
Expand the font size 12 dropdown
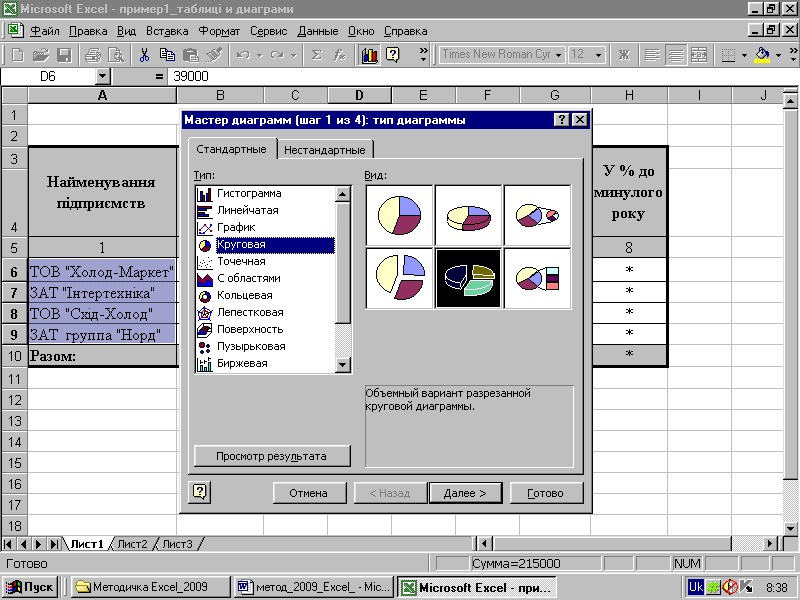click(598, 55)
